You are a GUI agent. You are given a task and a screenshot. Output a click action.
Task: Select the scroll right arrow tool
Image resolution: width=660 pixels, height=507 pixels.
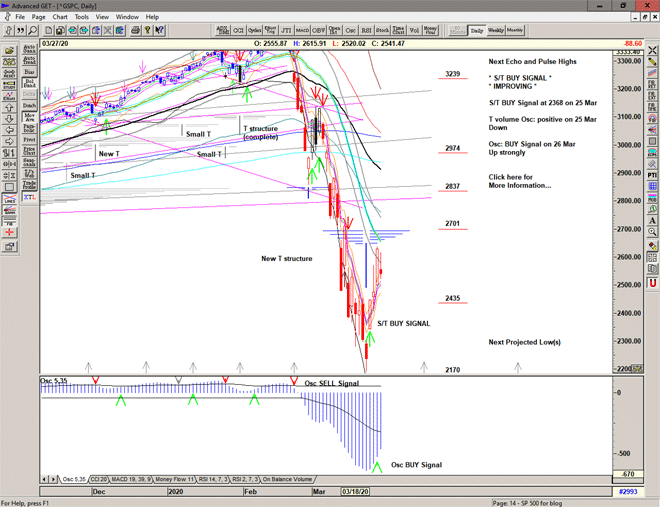[9, 142]
